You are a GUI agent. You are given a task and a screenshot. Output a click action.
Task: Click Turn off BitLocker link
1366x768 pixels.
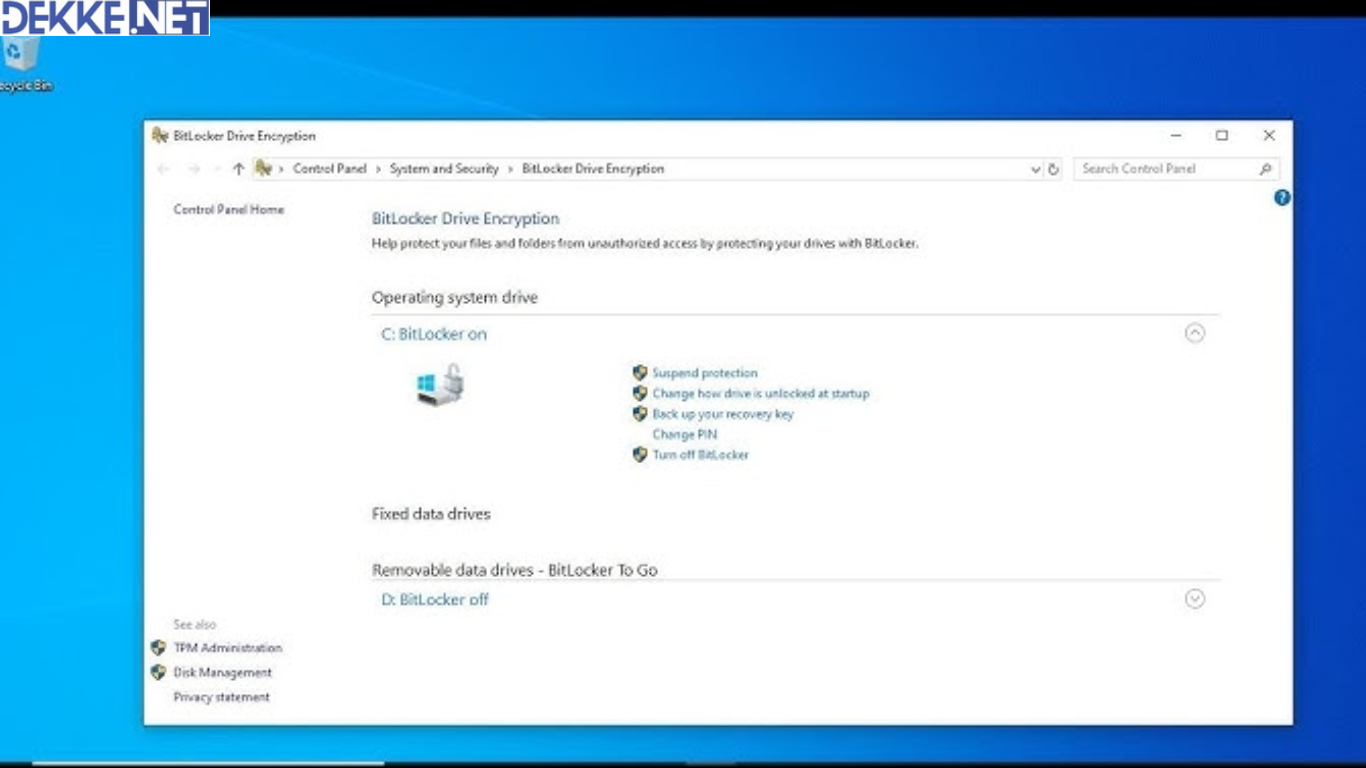[701, 454]
